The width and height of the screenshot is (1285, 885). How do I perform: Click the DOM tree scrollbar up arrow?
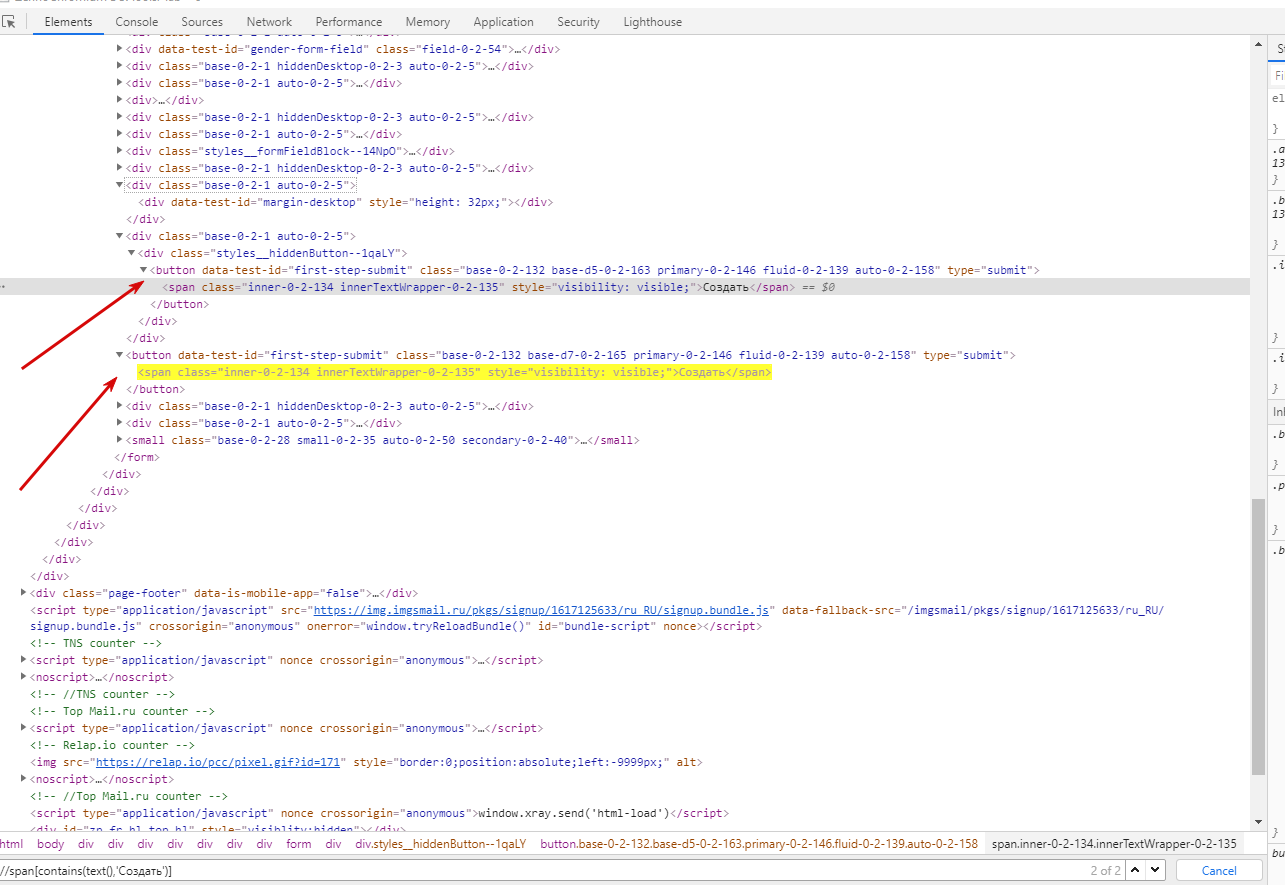pyautogui.click(x=1258, y=46)
